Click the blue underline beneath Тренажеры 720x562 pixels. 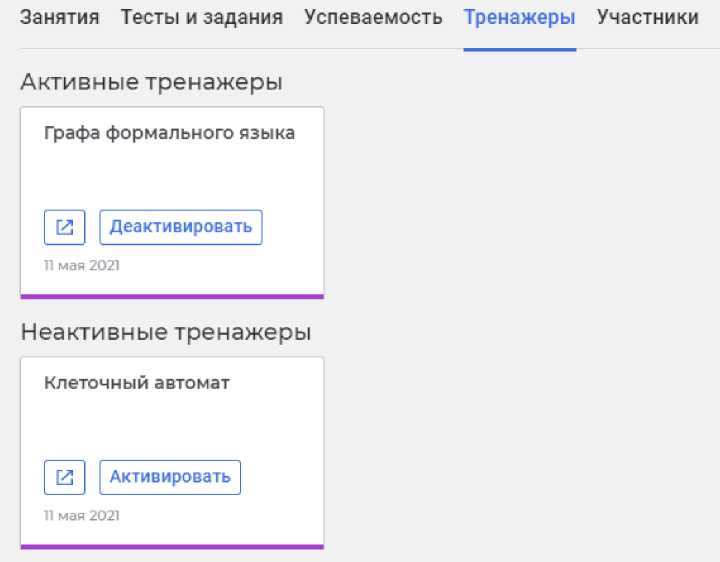[519, 49]
